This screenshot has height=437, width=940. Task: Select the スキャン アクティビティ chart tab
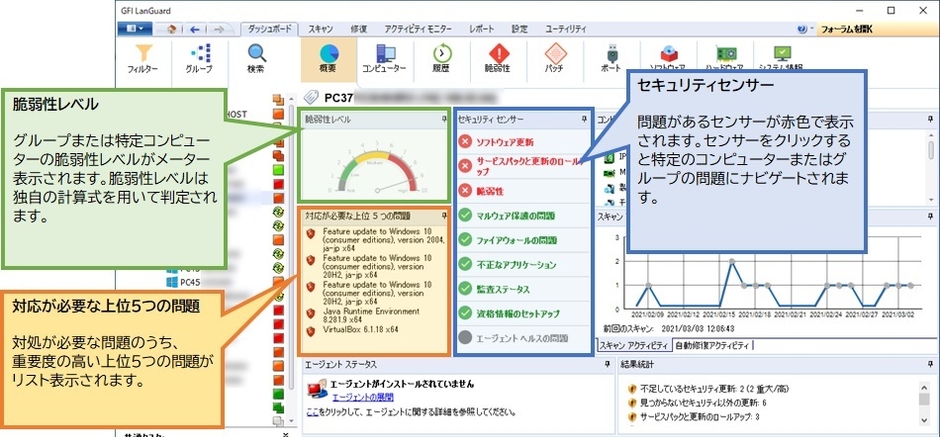(x=634, y=345)
